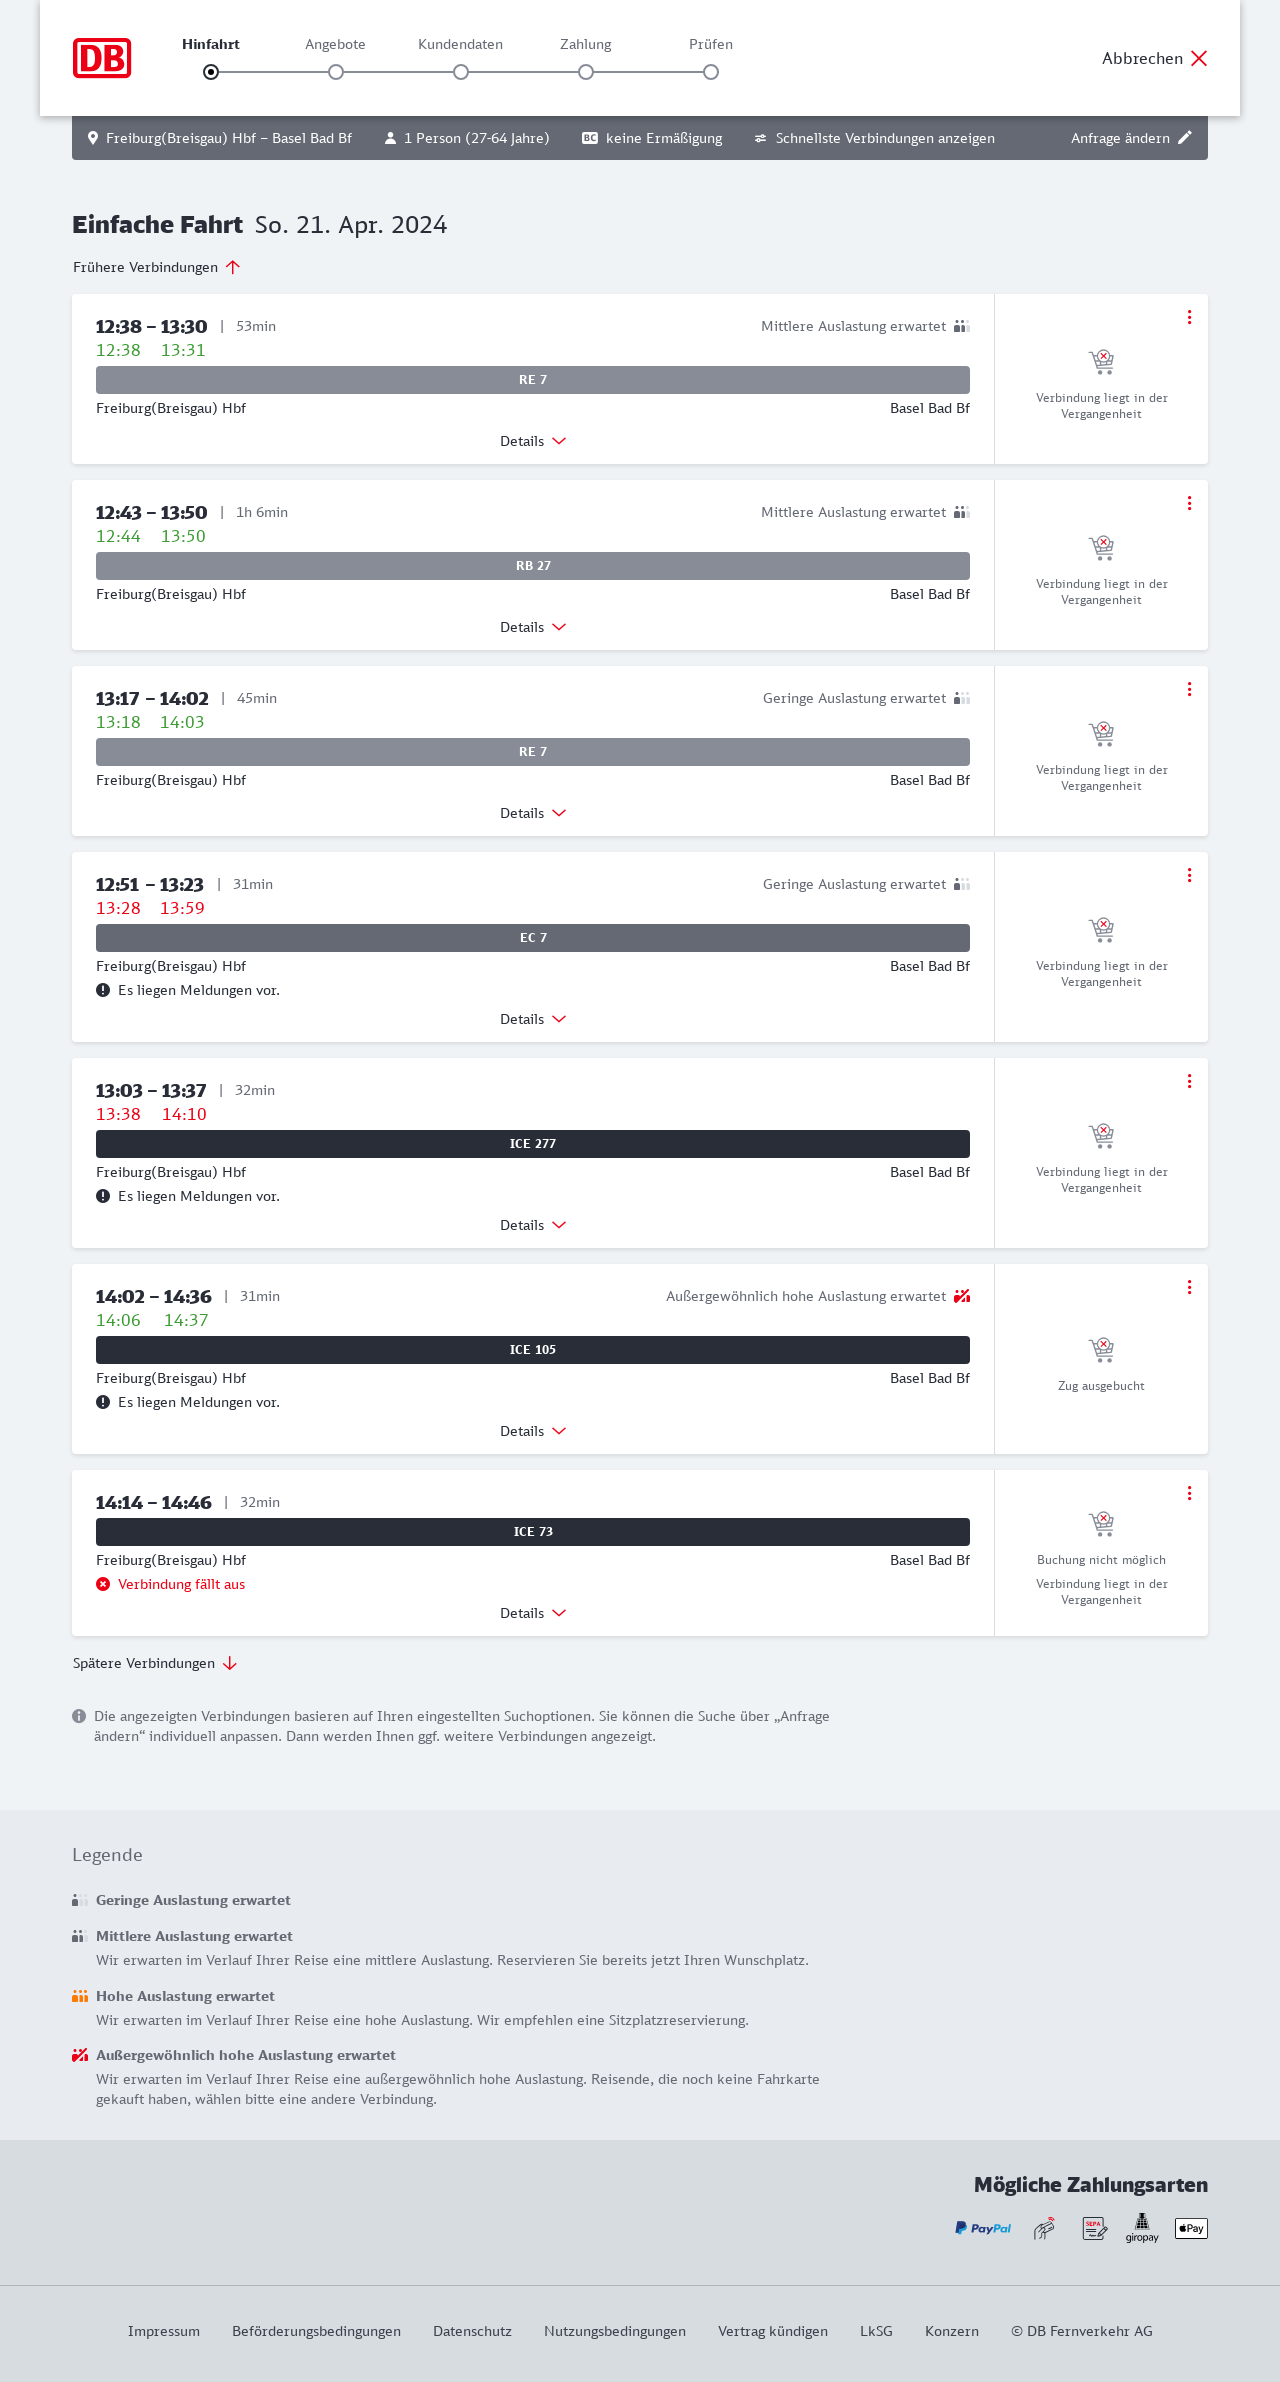Select the Angebote progress step
Image resolution: width=1280 pixels, height=2382 pixels.
(336, 72)
